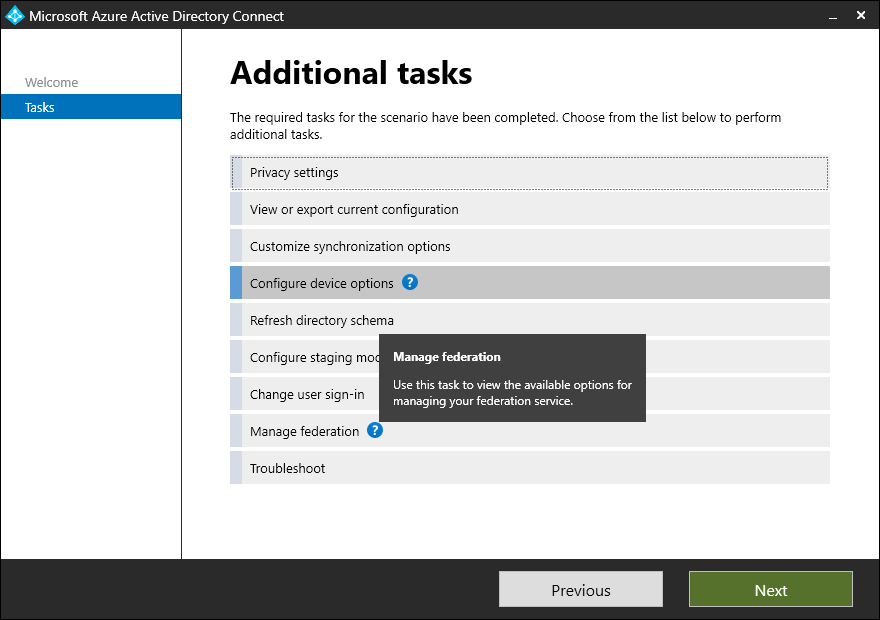Image resolution: width=880 pixels, height=620 pixels.
Task: Open the Troubleshoot task
Action: coord(529,468)
